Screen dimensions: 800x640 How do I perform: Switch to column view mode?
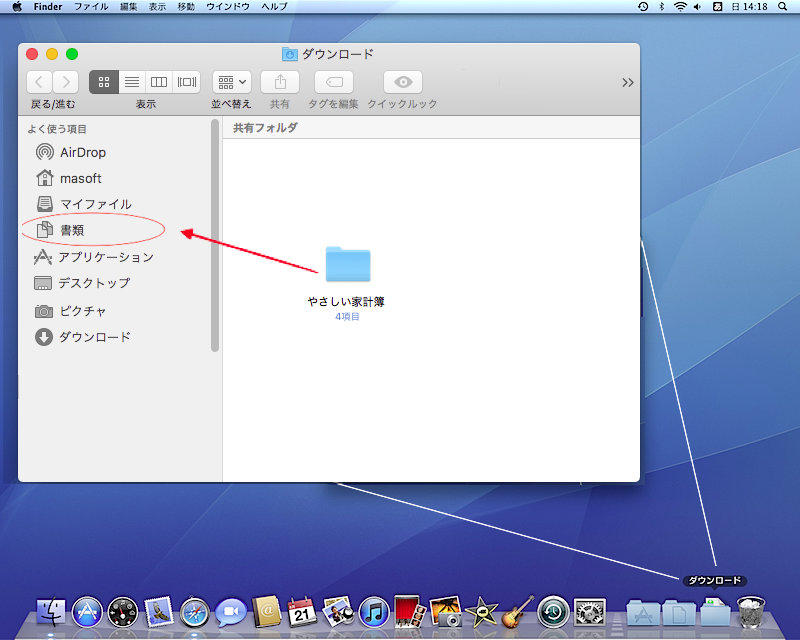click(159, 82)
